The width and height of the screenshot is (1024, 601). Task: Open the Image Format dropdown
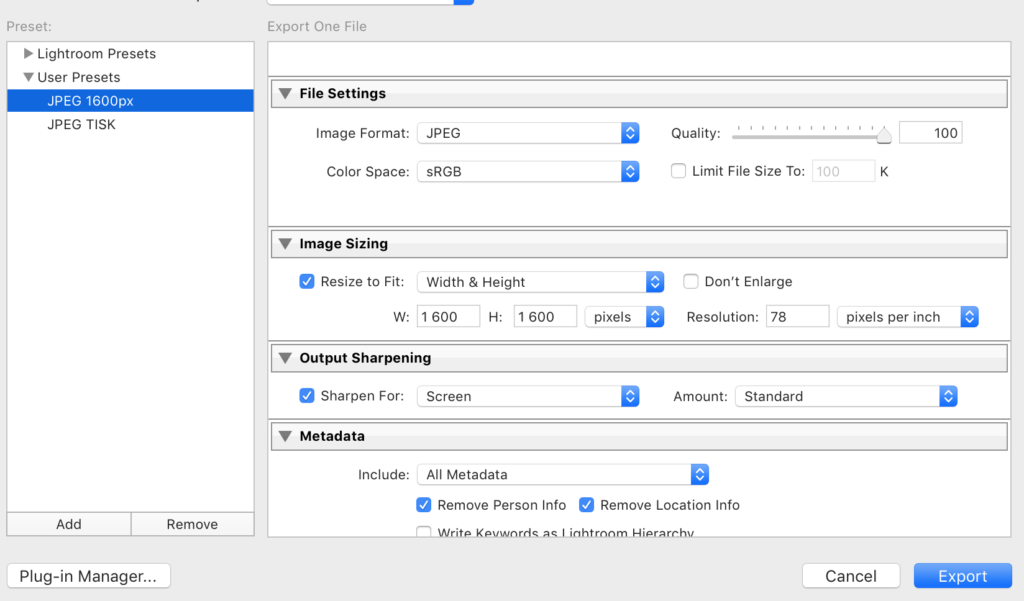click(x=528, y=133)
